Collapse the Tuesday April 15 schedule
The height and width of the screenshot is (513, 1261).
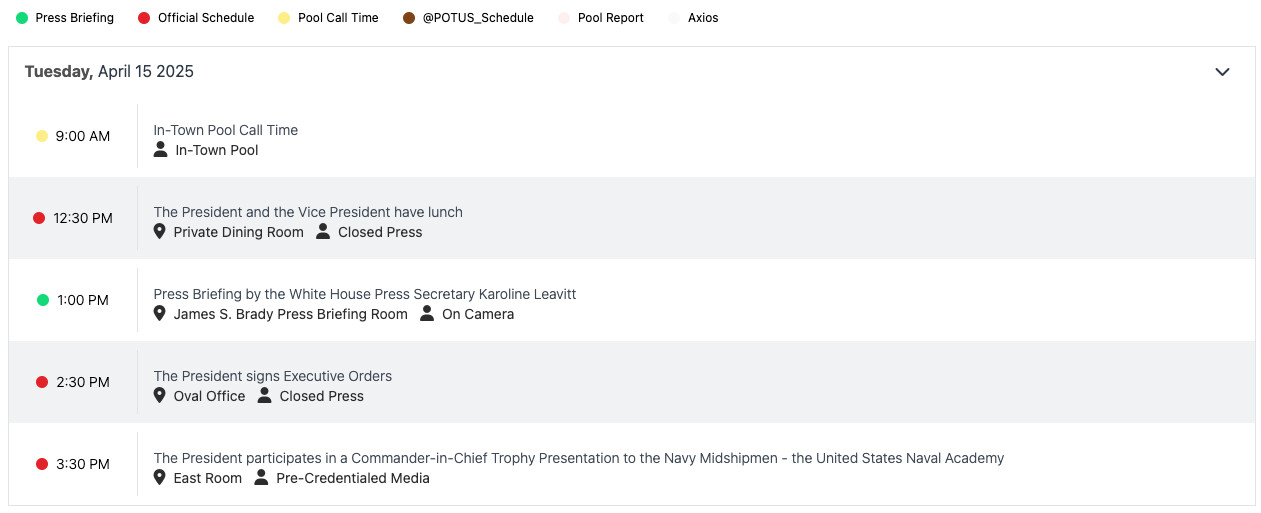coord(1222,72)
